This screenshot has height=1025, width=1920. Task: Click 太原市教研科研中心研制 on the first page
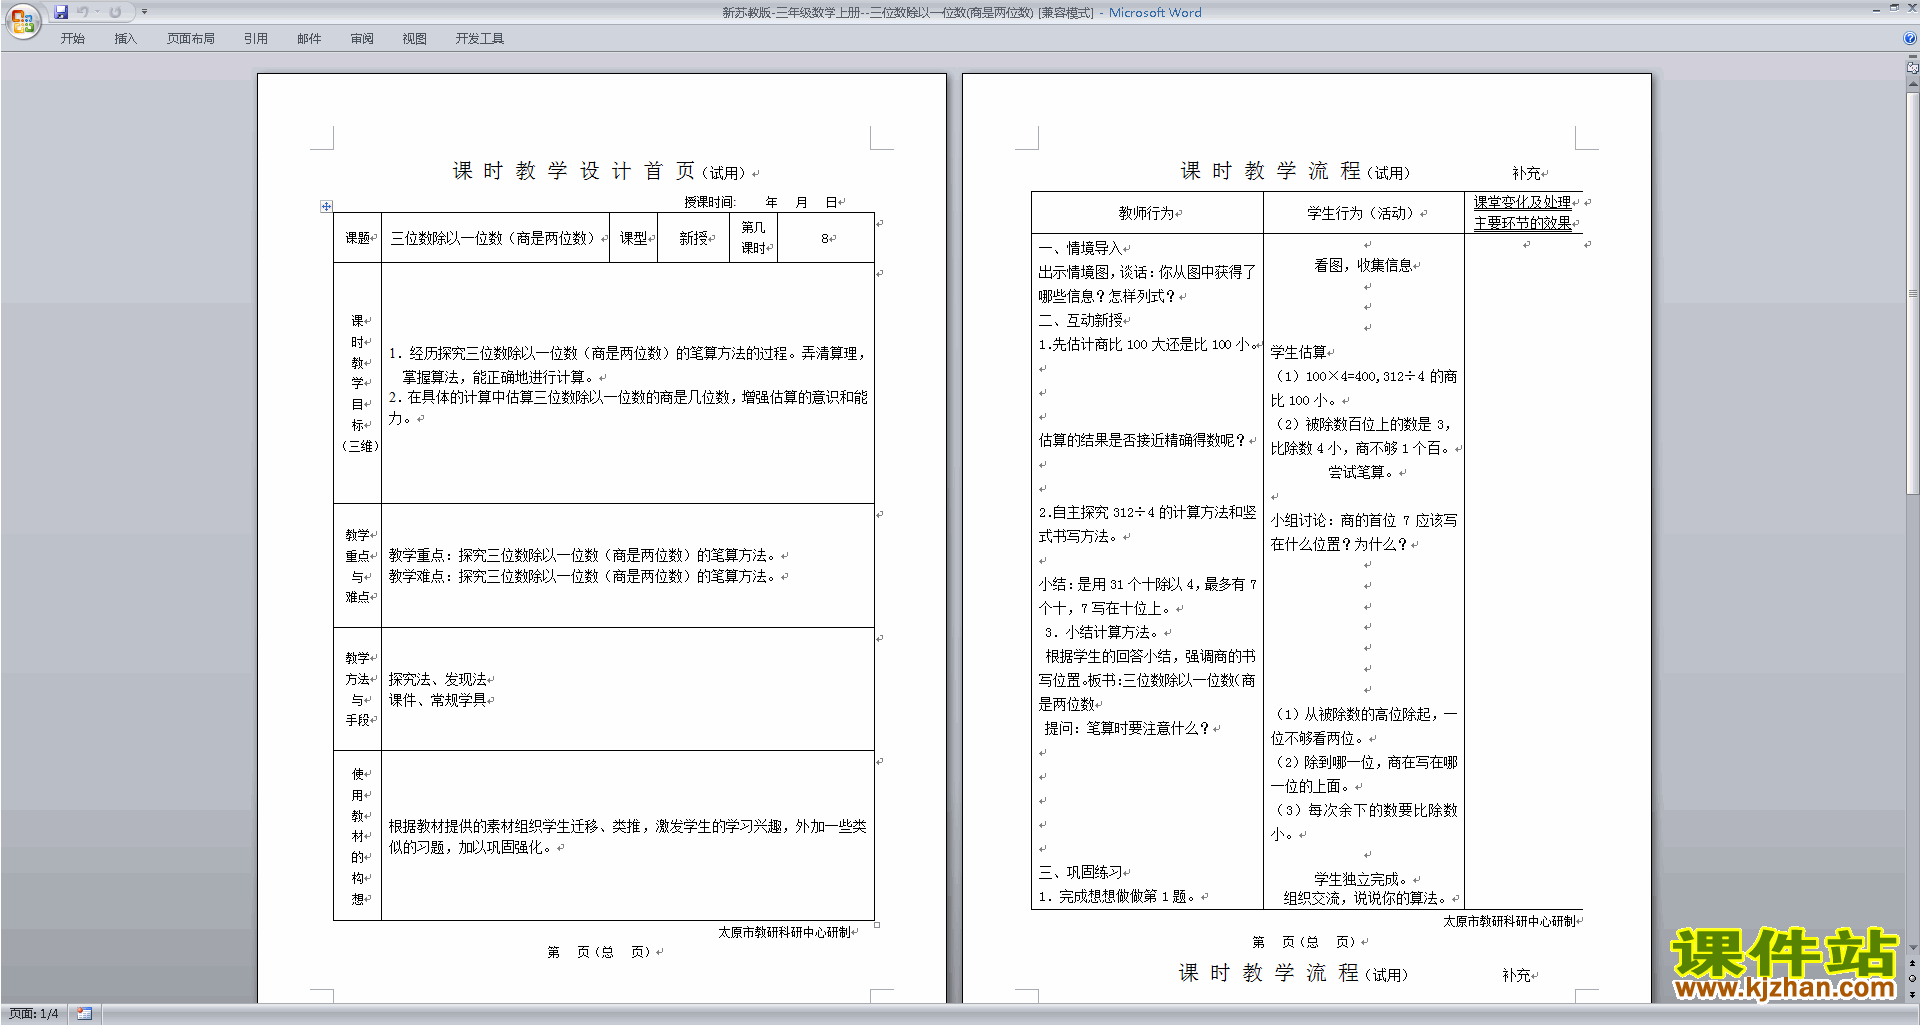pyautogui.click(x=784, y=932)
